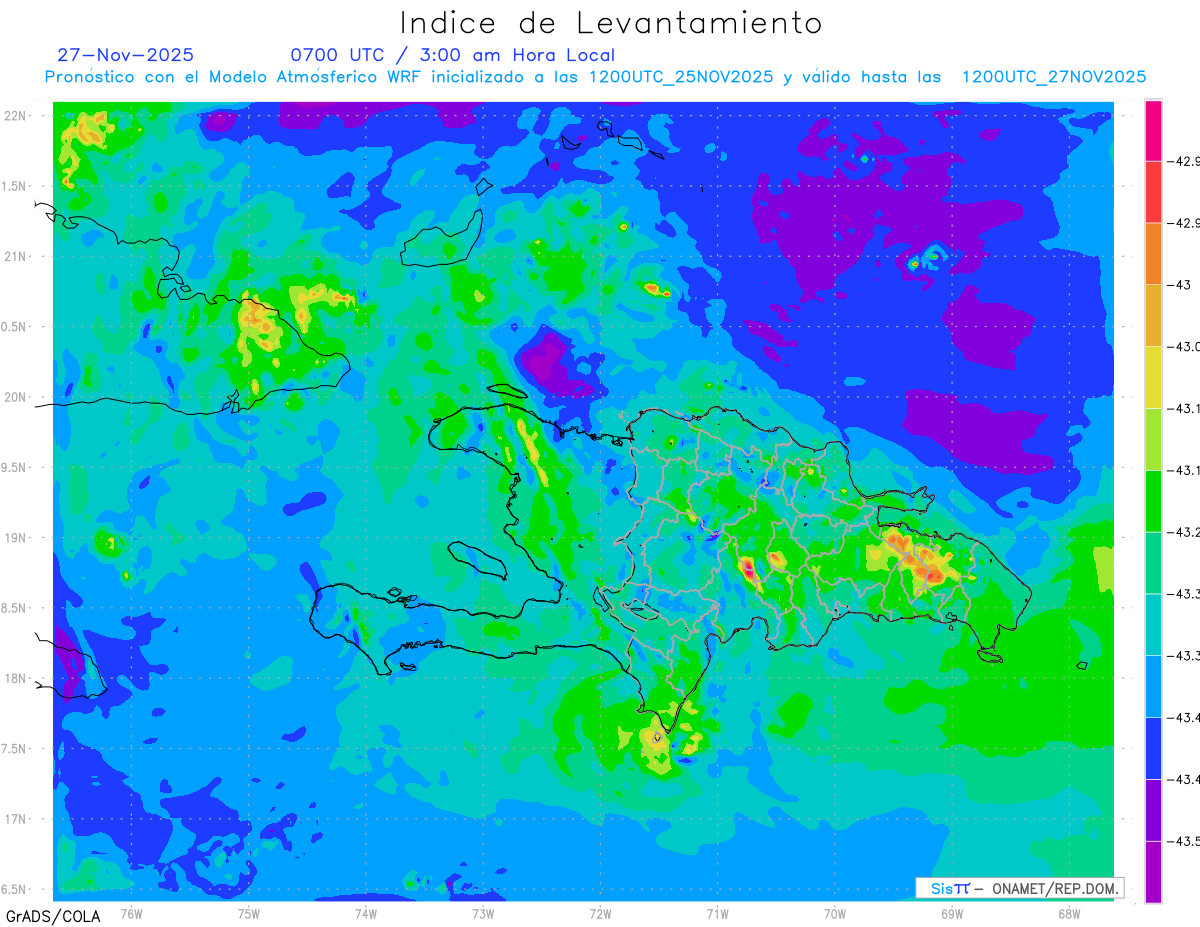Image resolution: width=1200 pixels, height=927 pixels.
Task: Click the "75W" longitude label
Action: [x=248, y=913]
